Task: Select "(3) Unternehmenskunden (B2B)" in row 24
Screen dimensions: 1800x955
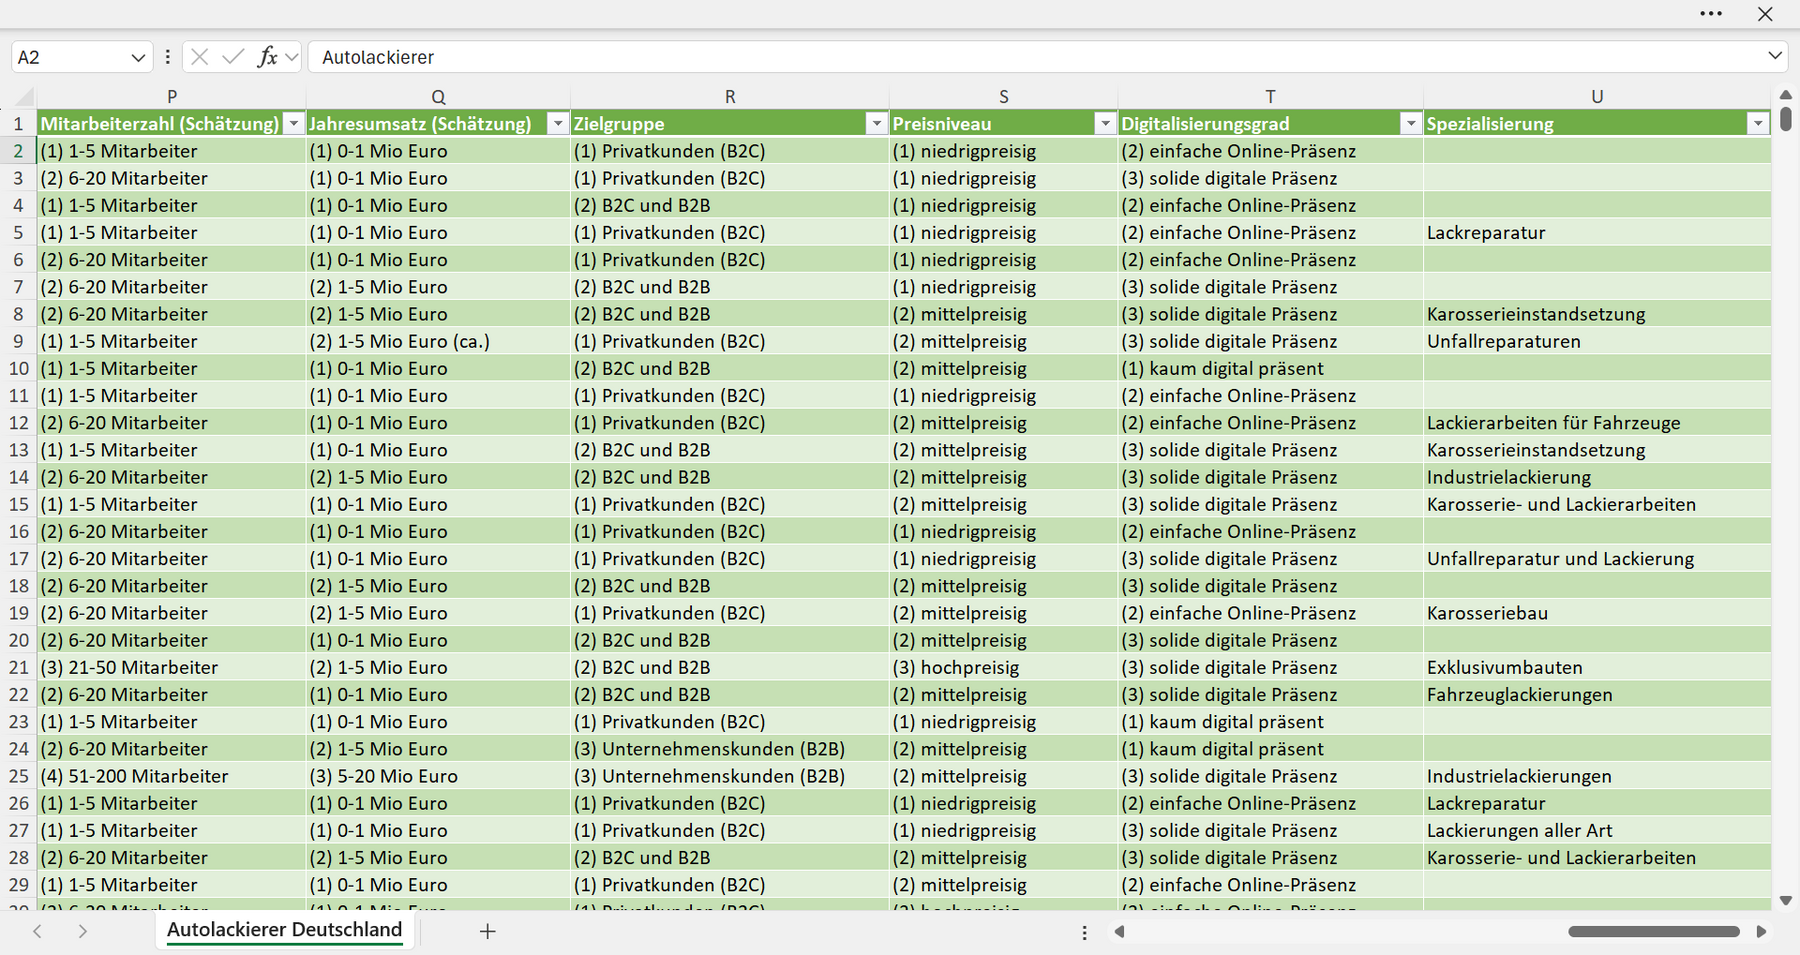Action: [x=730, y=749]
